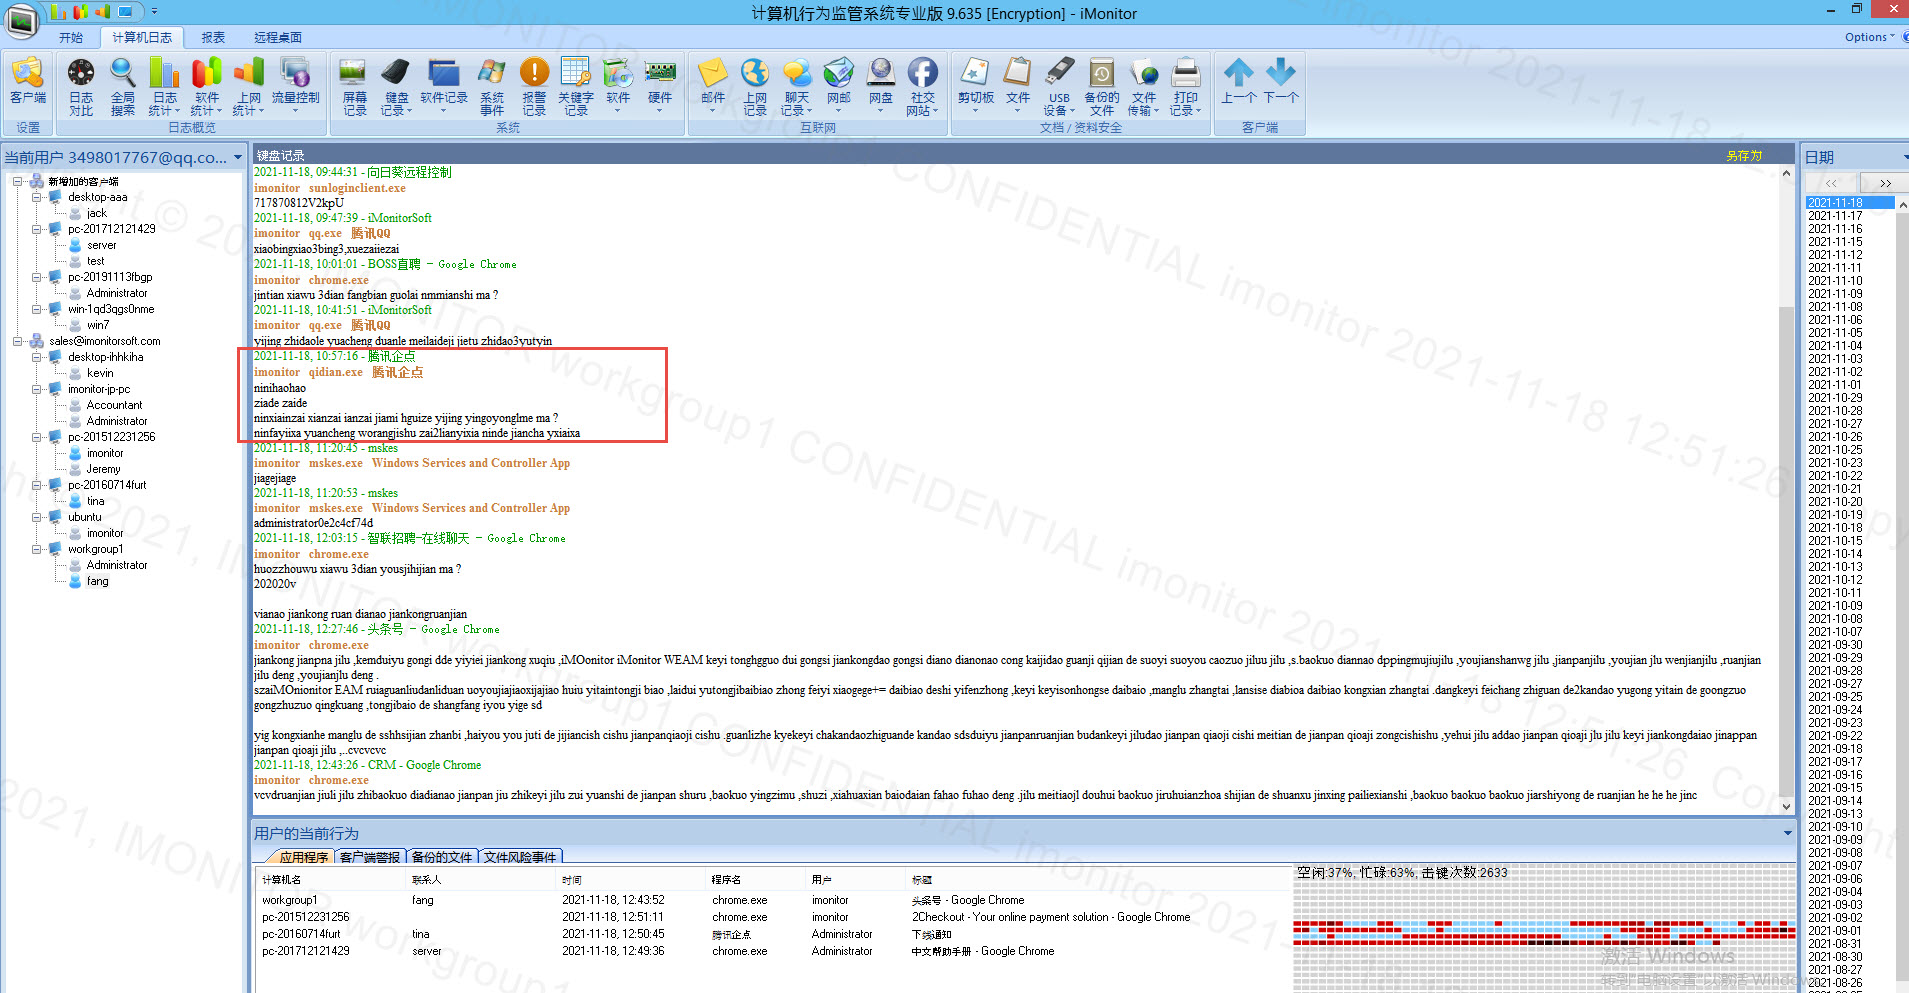1909x993 pixels.
Task: Open the 日志对比 log comparison tool
Action: [x=81, y=86]
